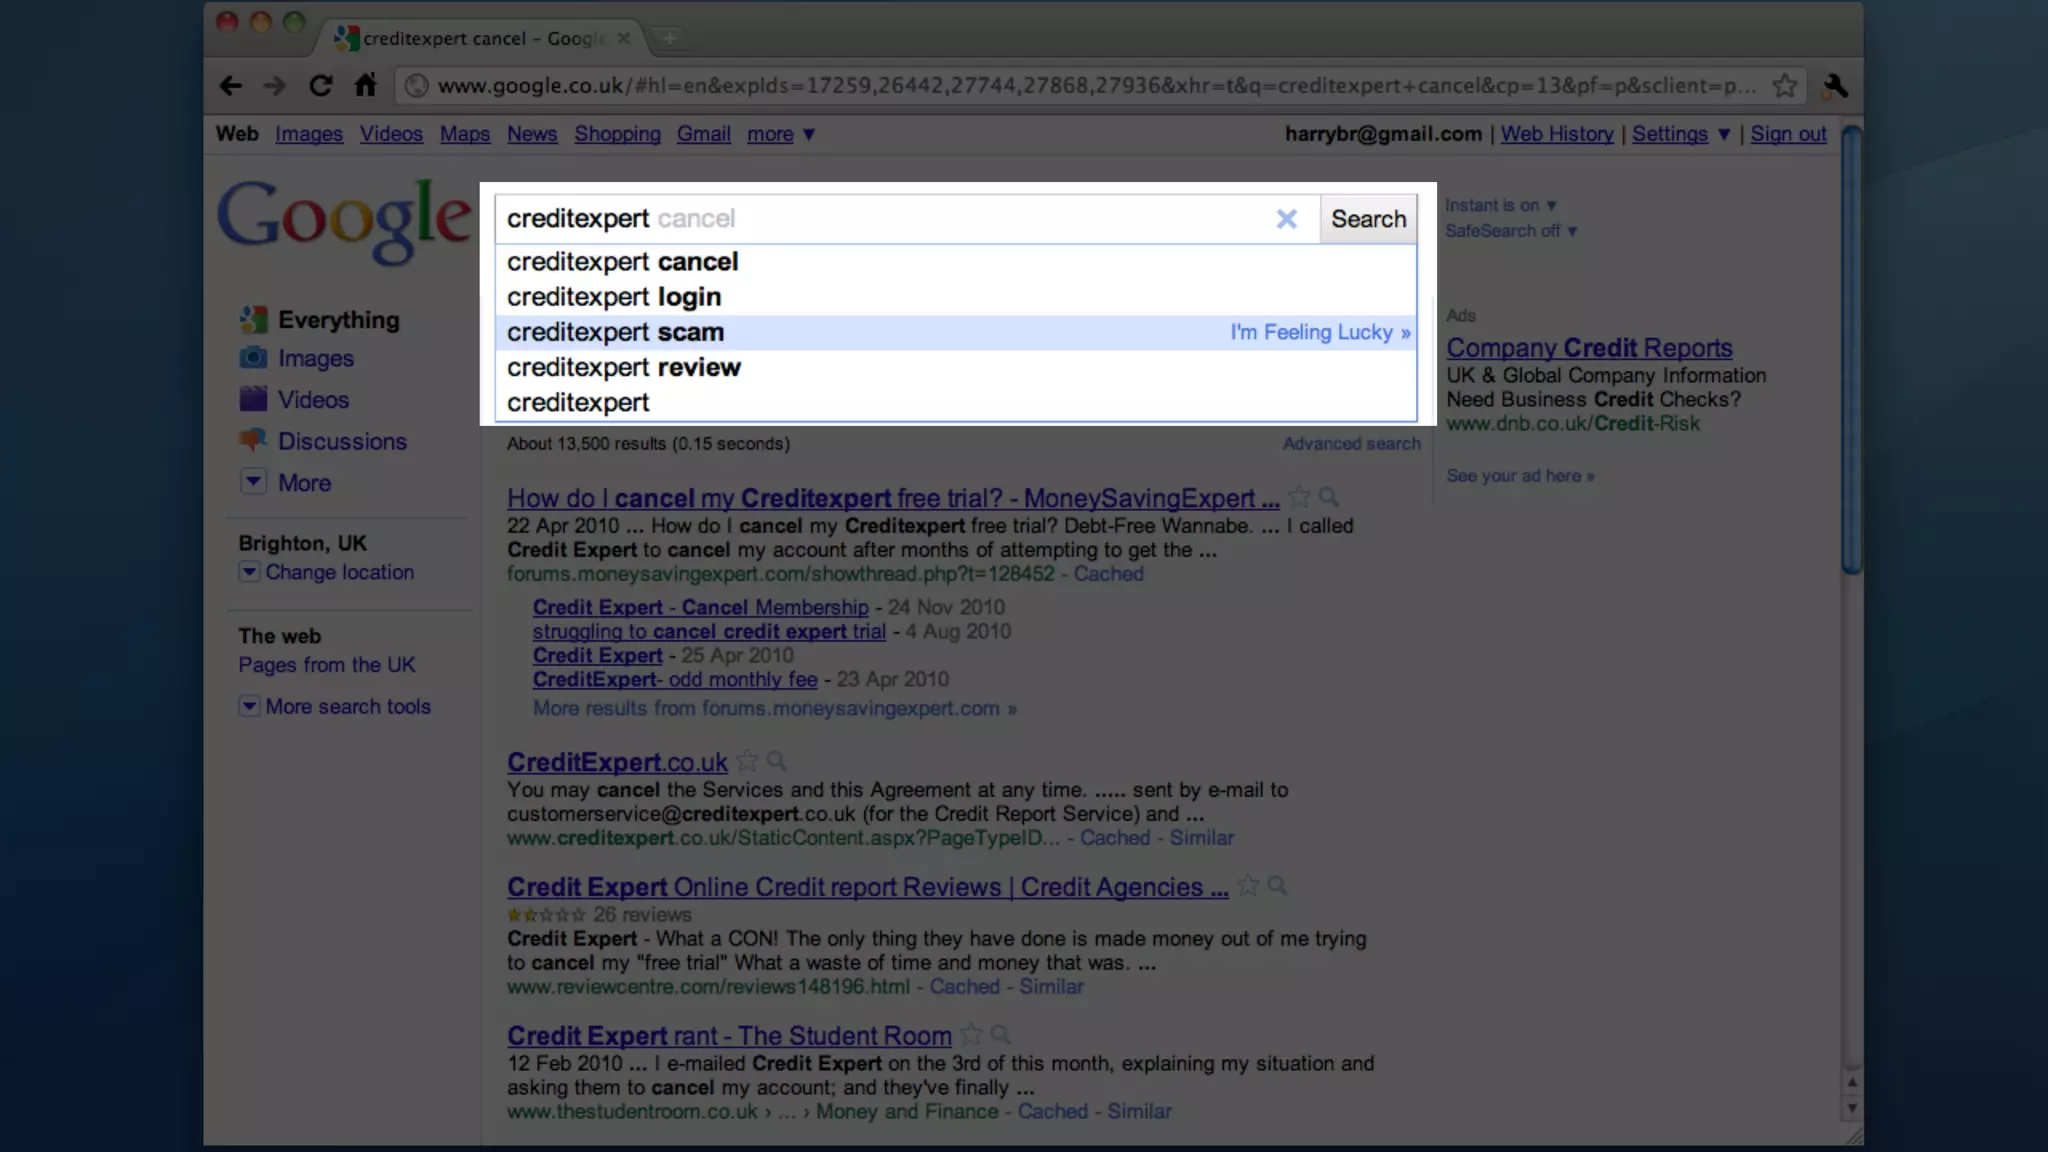The image size is (2048, 1152).
Task: Select the creditexpert review suggestion
Action: (x=624, y=368)
